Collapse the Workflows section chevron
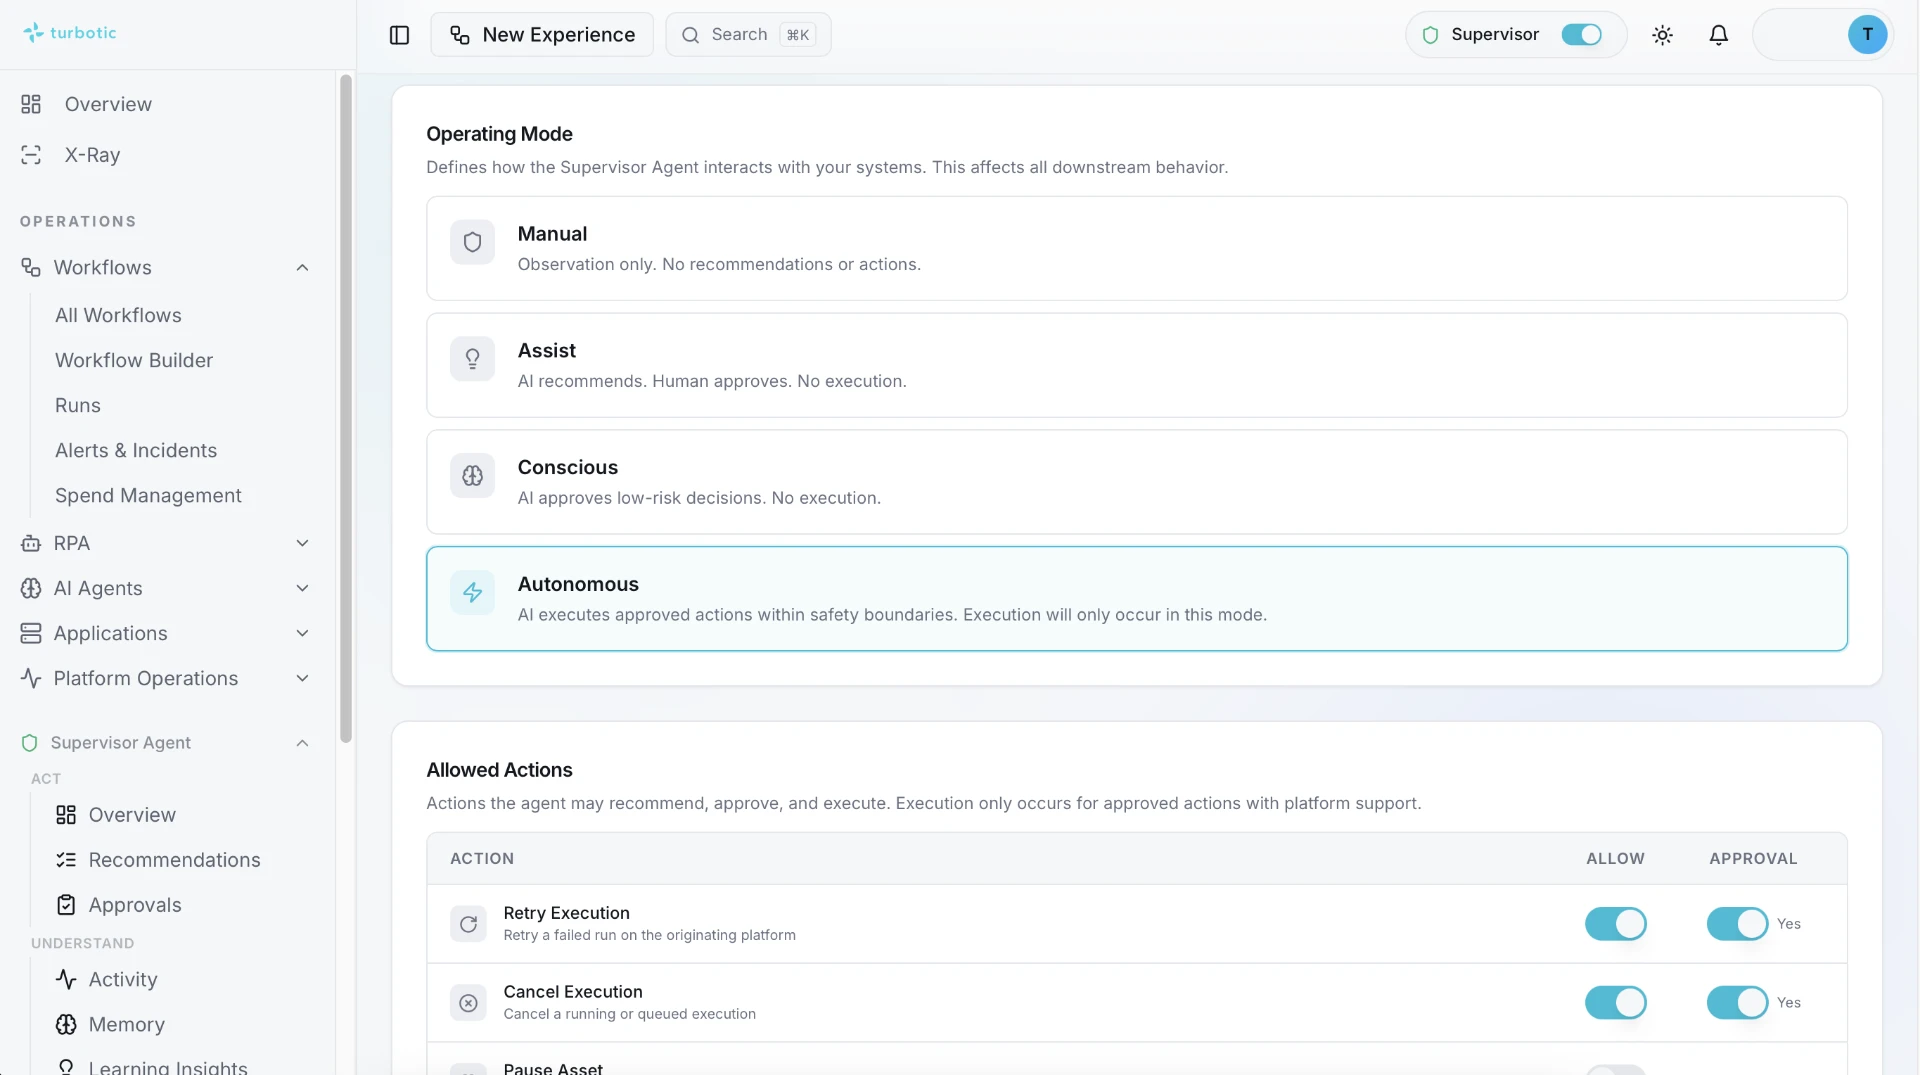1920x1075 pixels. point(302,268)
